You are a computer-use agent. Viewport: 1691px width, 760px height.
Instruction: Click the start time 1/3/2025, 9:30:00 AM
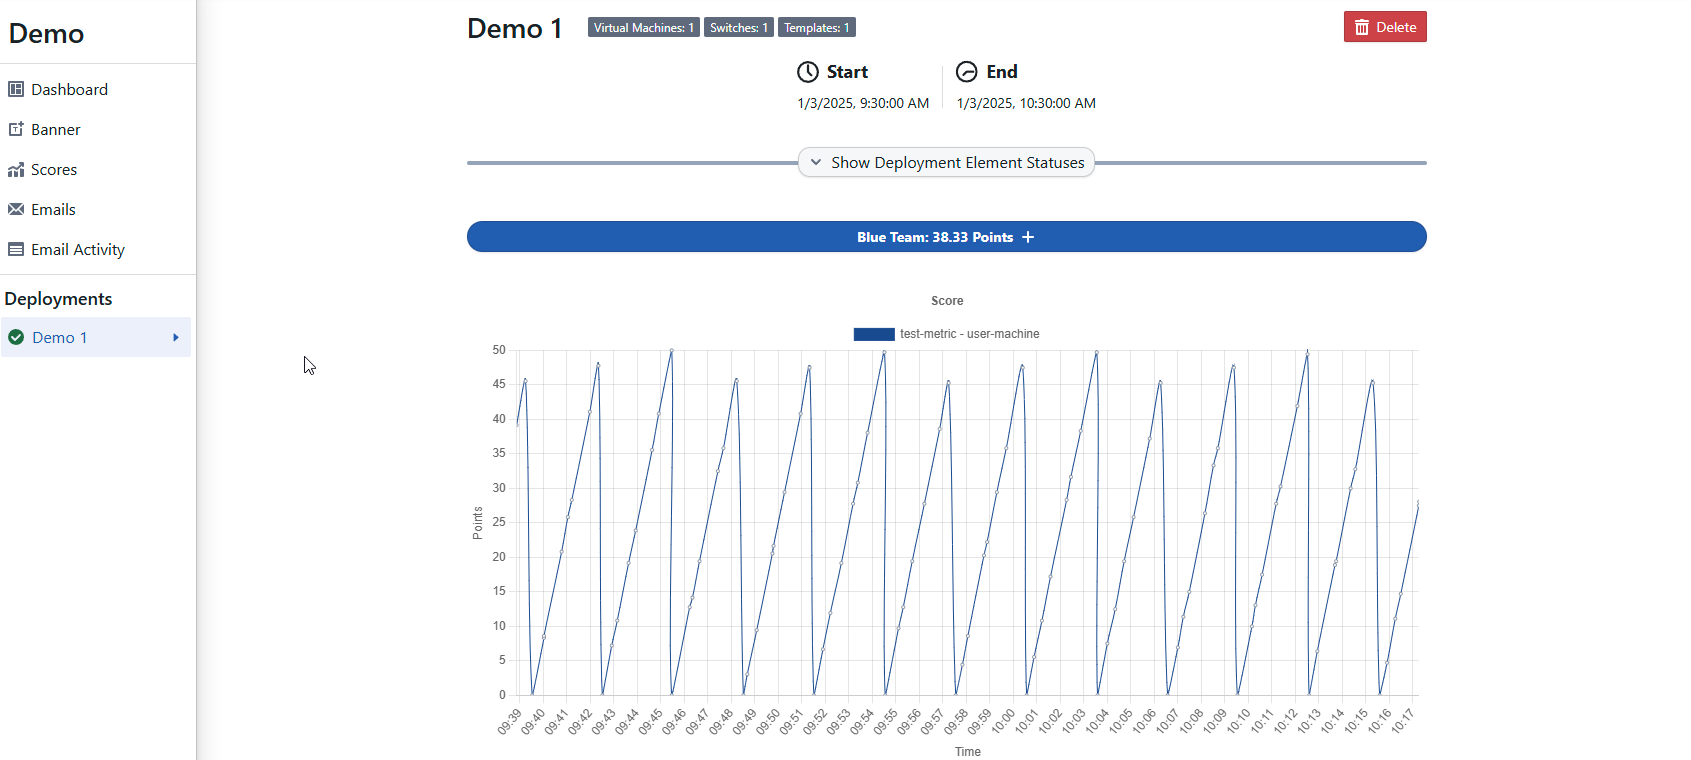[x=863, y=103]
